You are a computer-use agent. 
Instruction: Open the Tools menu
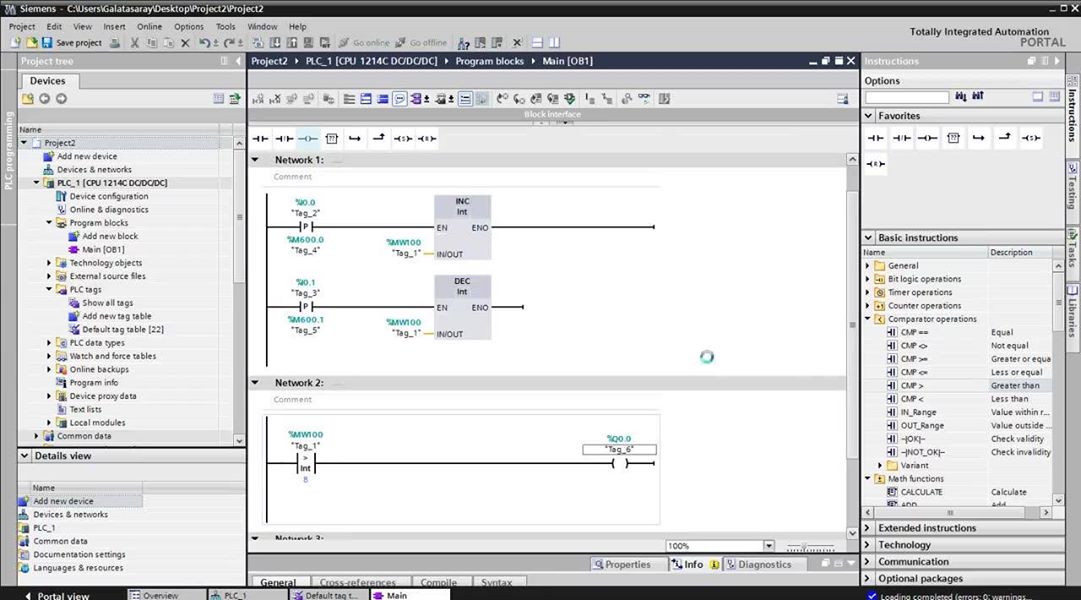[225, 26]
